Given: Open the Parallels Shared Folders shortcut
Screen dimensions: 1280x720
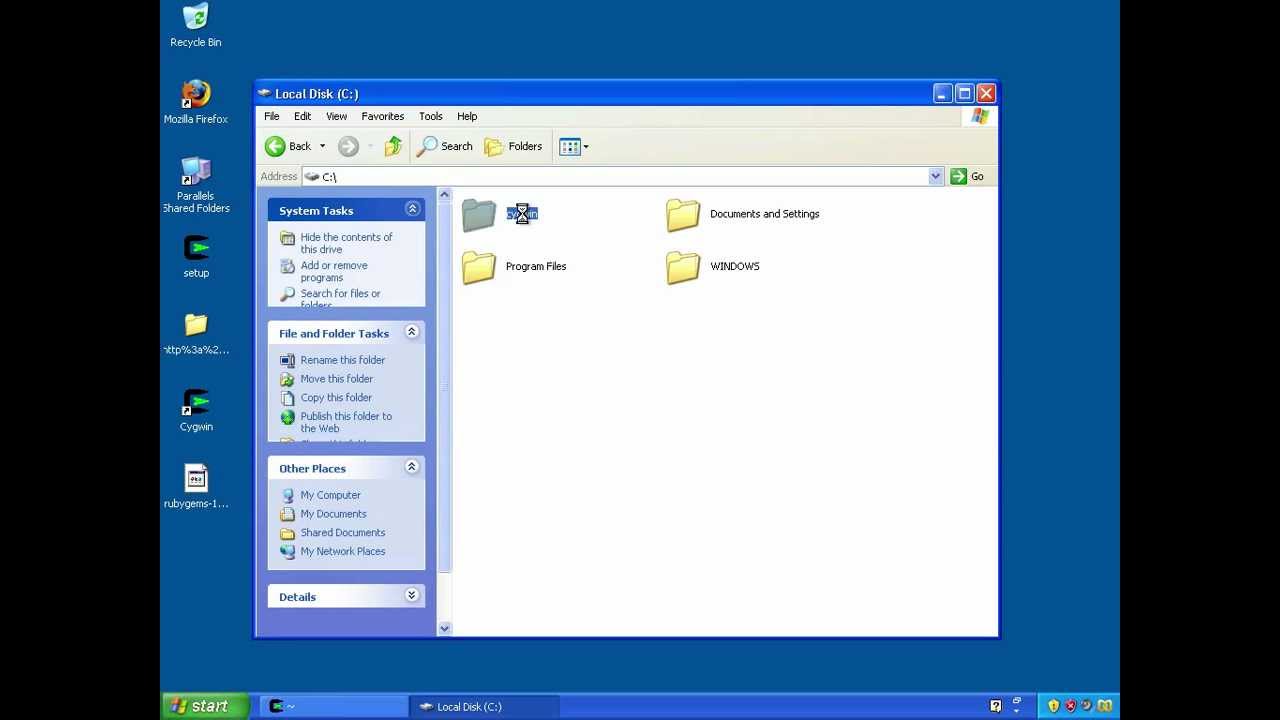Looking at the screenshot, I should (196, 185).
